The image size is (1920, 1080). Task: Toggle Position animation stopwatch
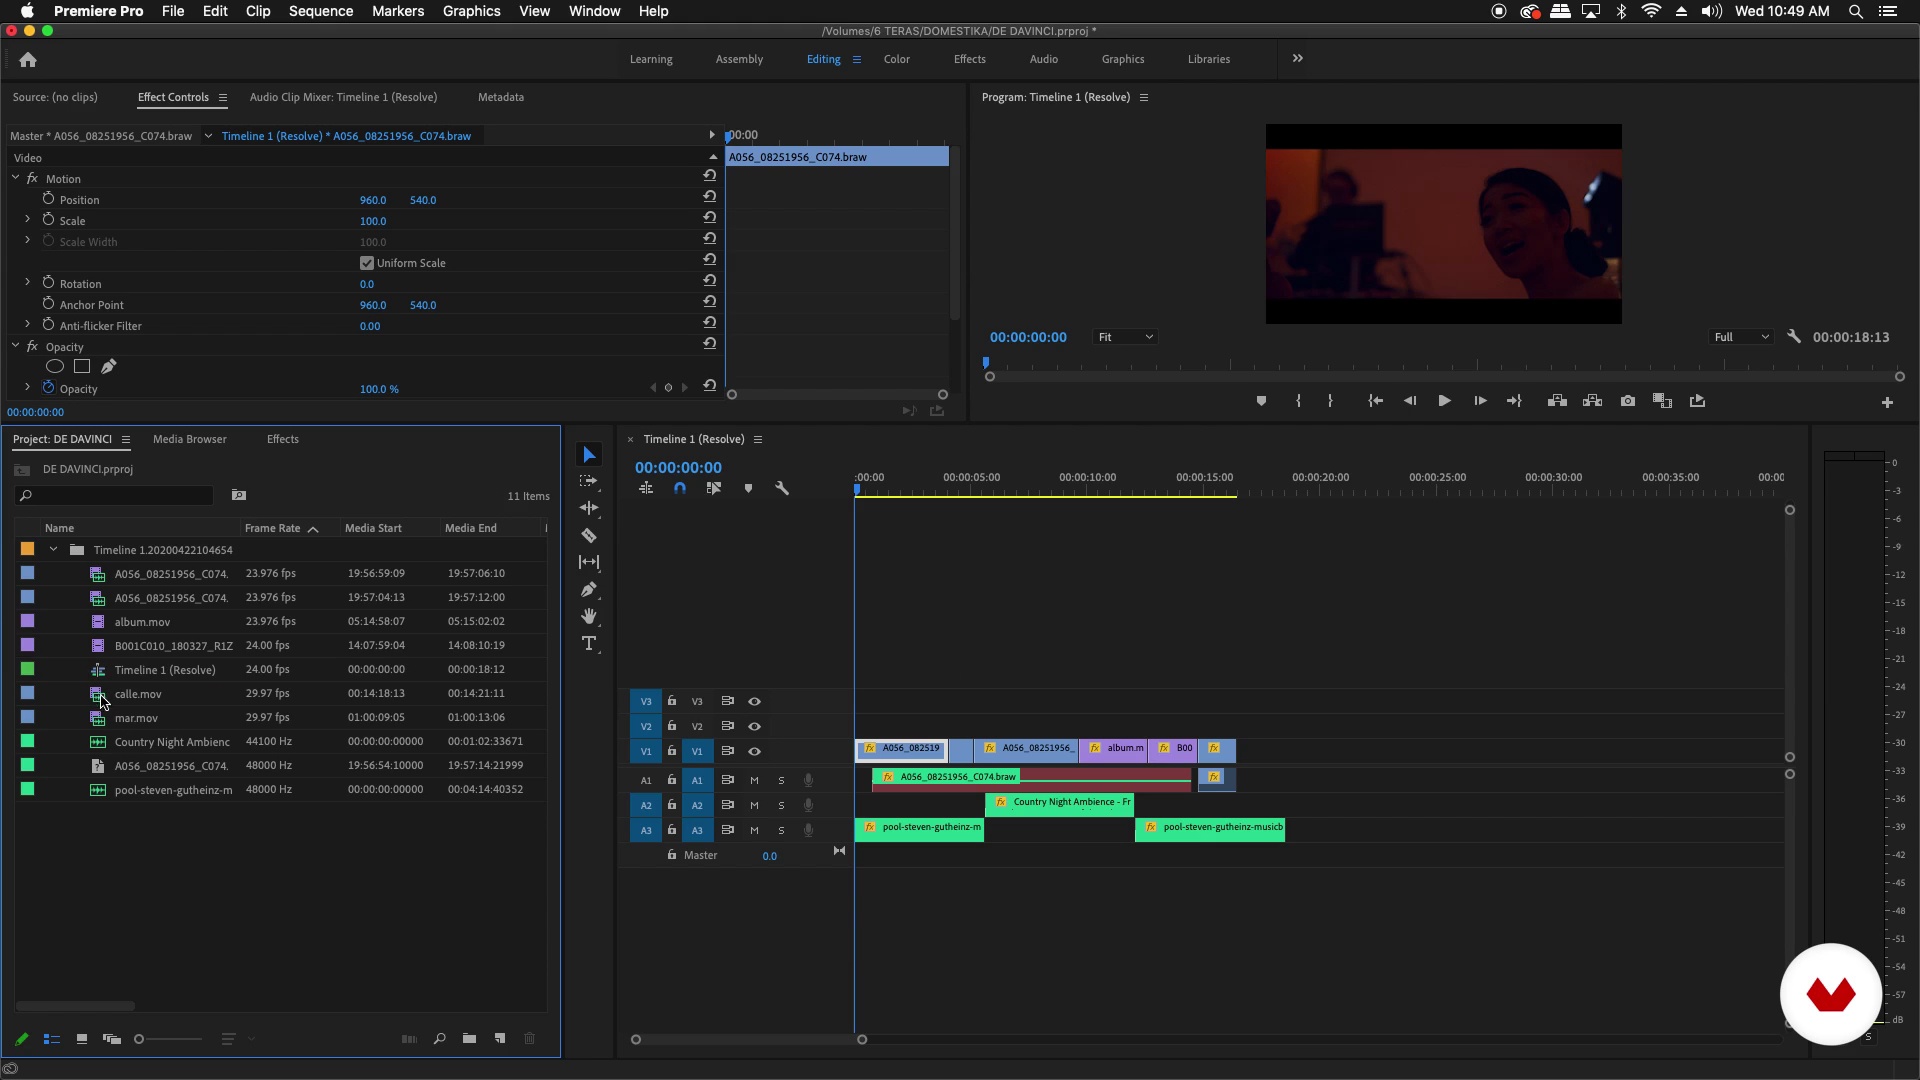48,199
